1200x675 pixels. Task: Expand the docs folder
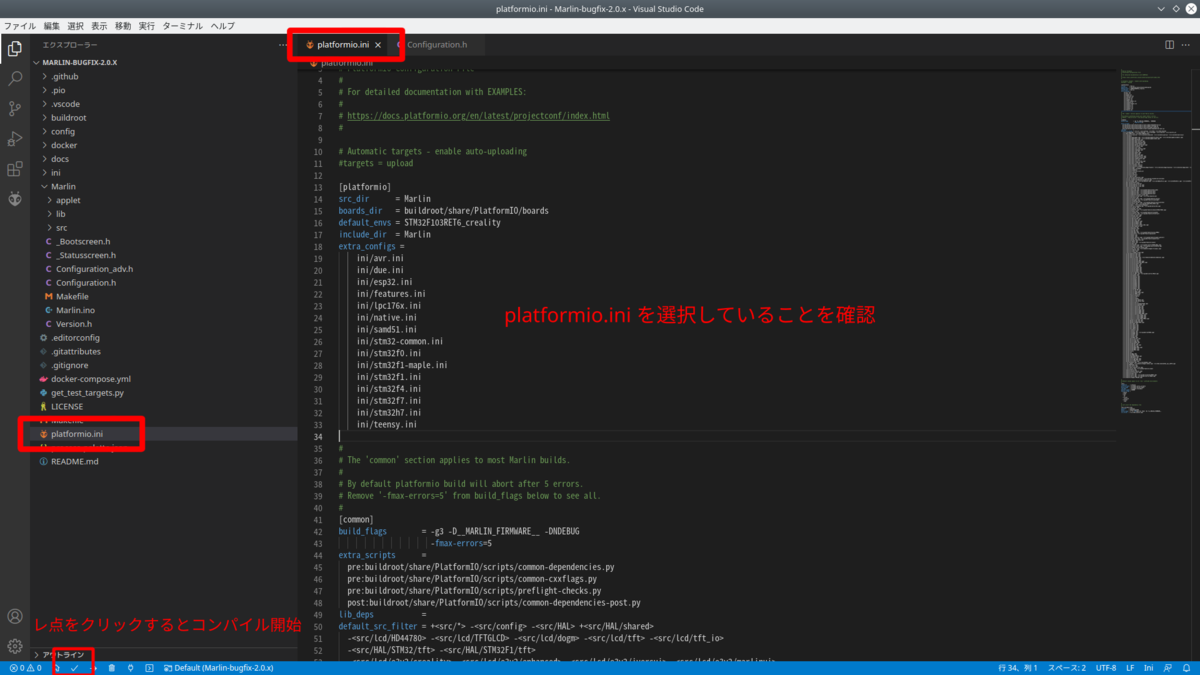tap(164, 159)
